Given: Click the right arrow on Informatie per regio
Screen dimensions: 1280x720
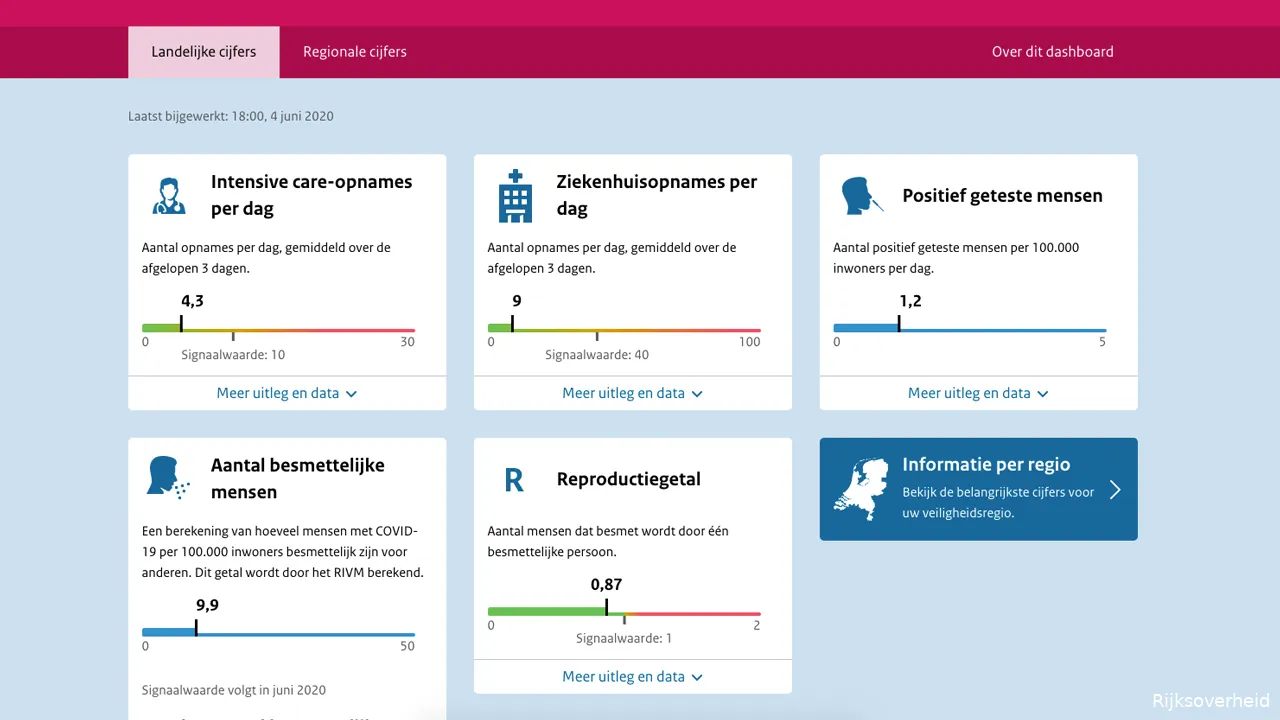Looking at the screenshot, I should (1114, 489).
